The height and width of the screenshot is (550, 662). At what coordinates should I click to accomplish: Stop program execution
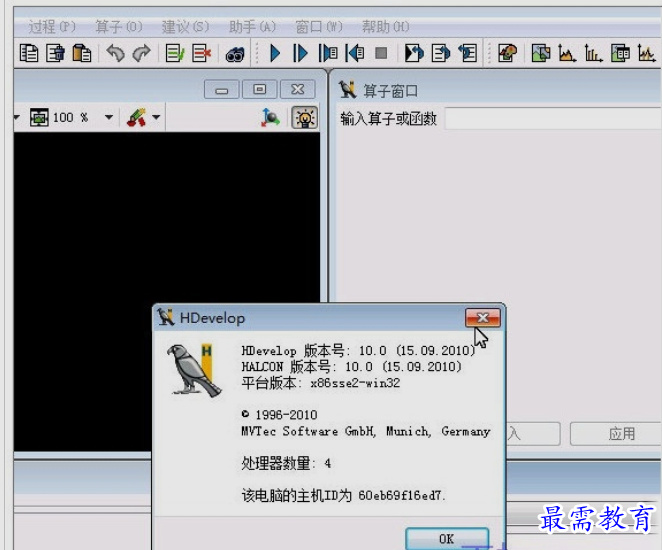click(381, 53)
